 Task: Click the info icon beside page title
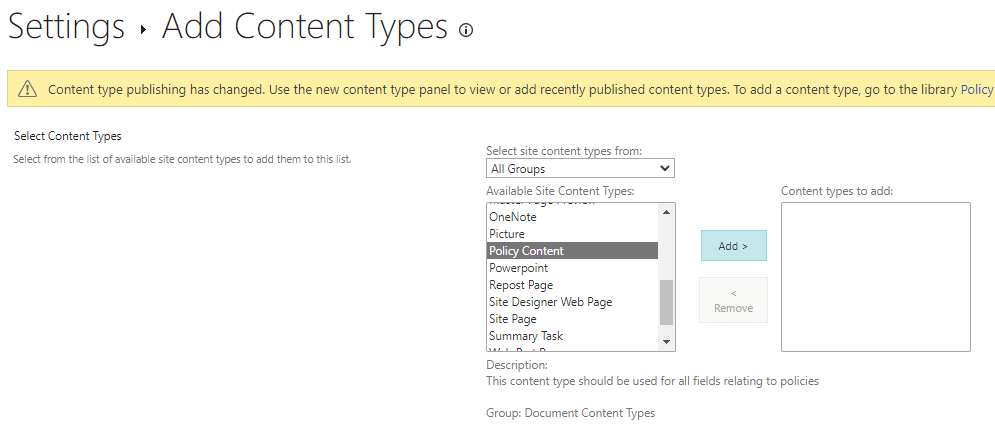pos(466,30)
